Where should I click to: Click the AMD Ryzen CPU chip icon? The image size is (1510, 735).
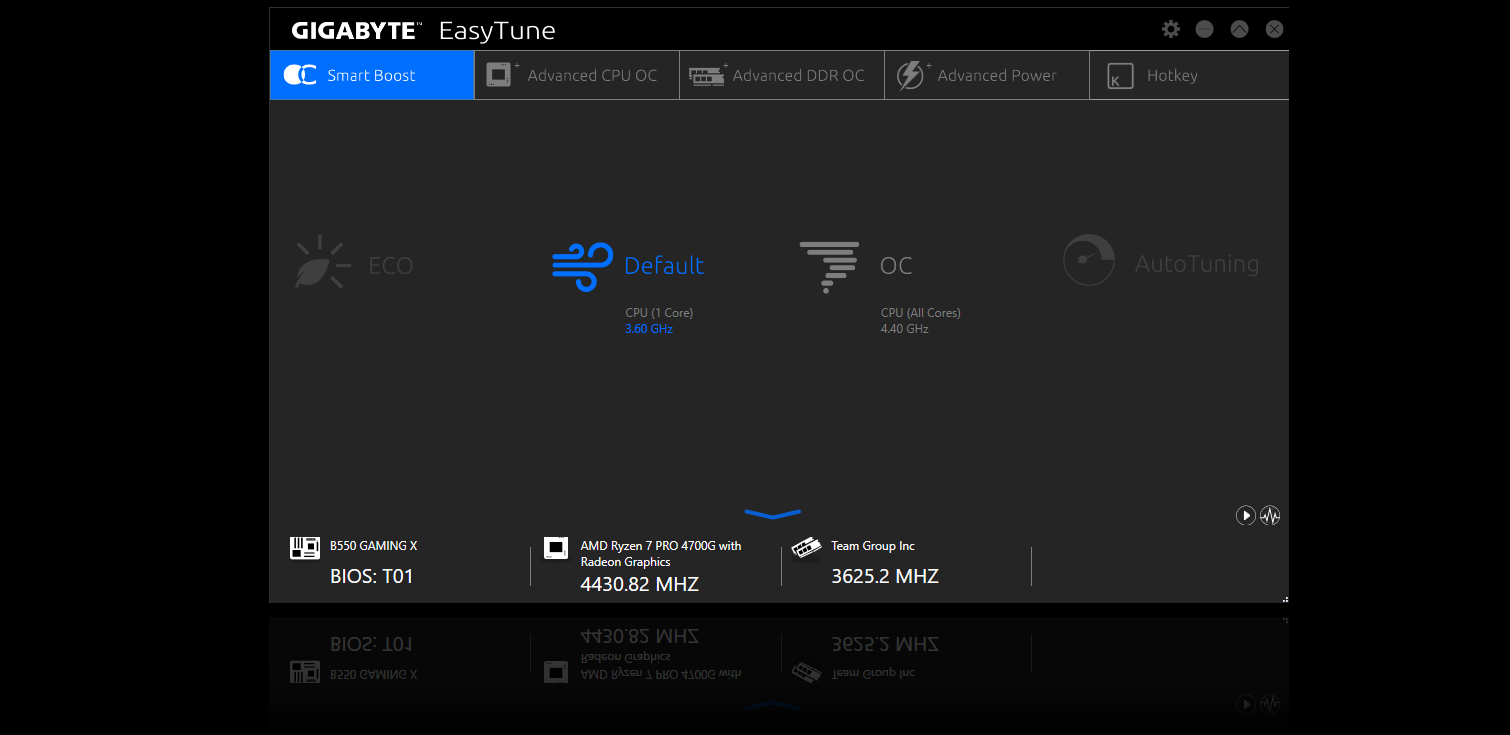[555, 547]
